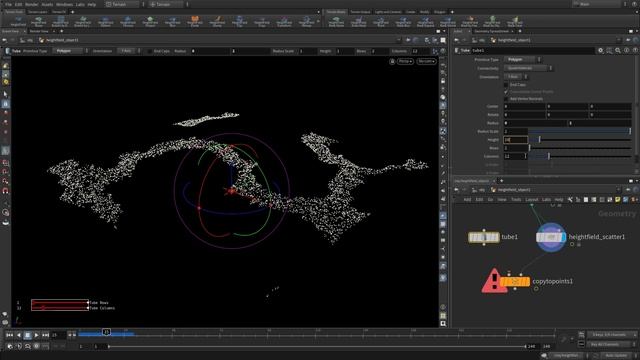
Task: Click the first Terrain Masks shelf tool
Action: click(336, 21)
